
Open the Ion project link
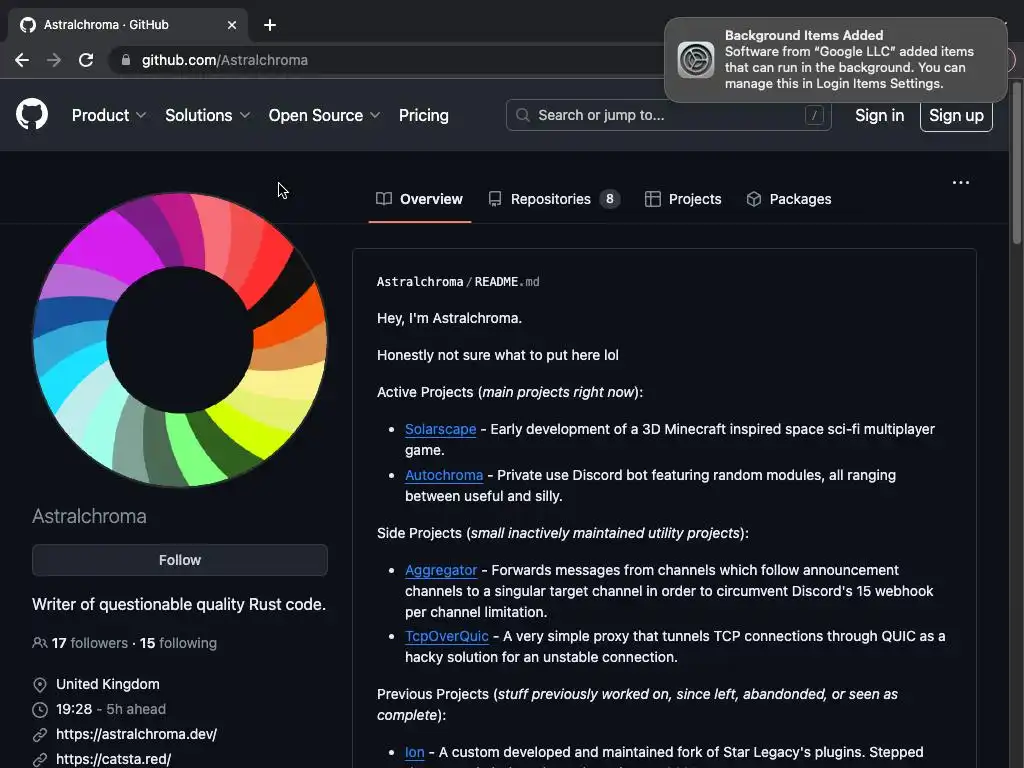point(415,752)
